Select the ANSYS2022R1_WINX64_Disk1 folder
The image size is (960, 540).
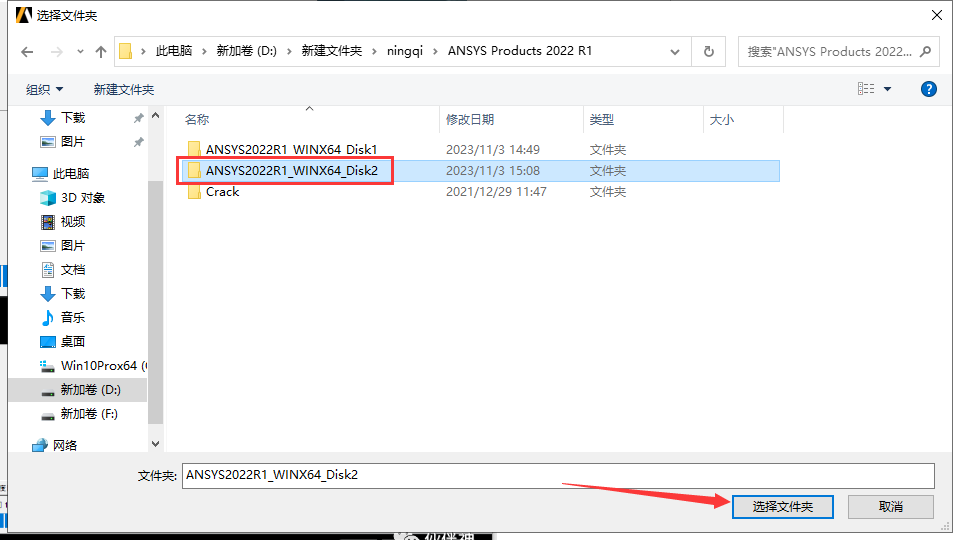(x=291, y=149)
